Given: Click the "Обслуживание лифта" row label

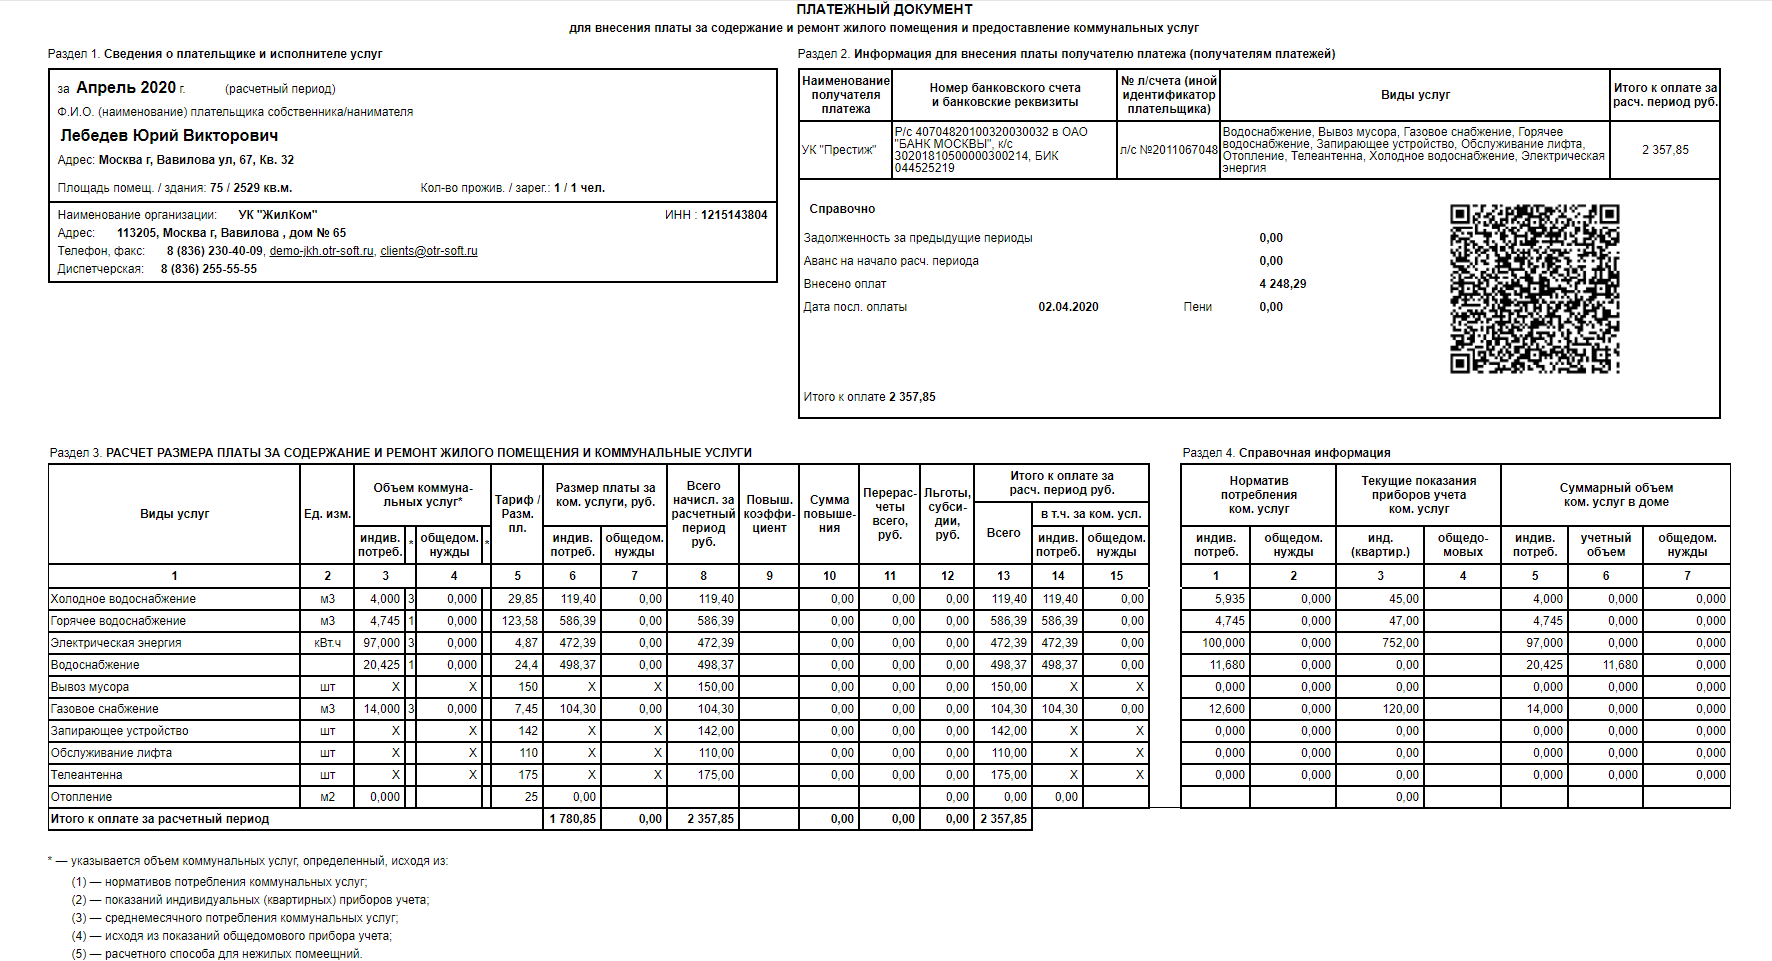Looking at the screenshot, I should (x=111, y=753).
